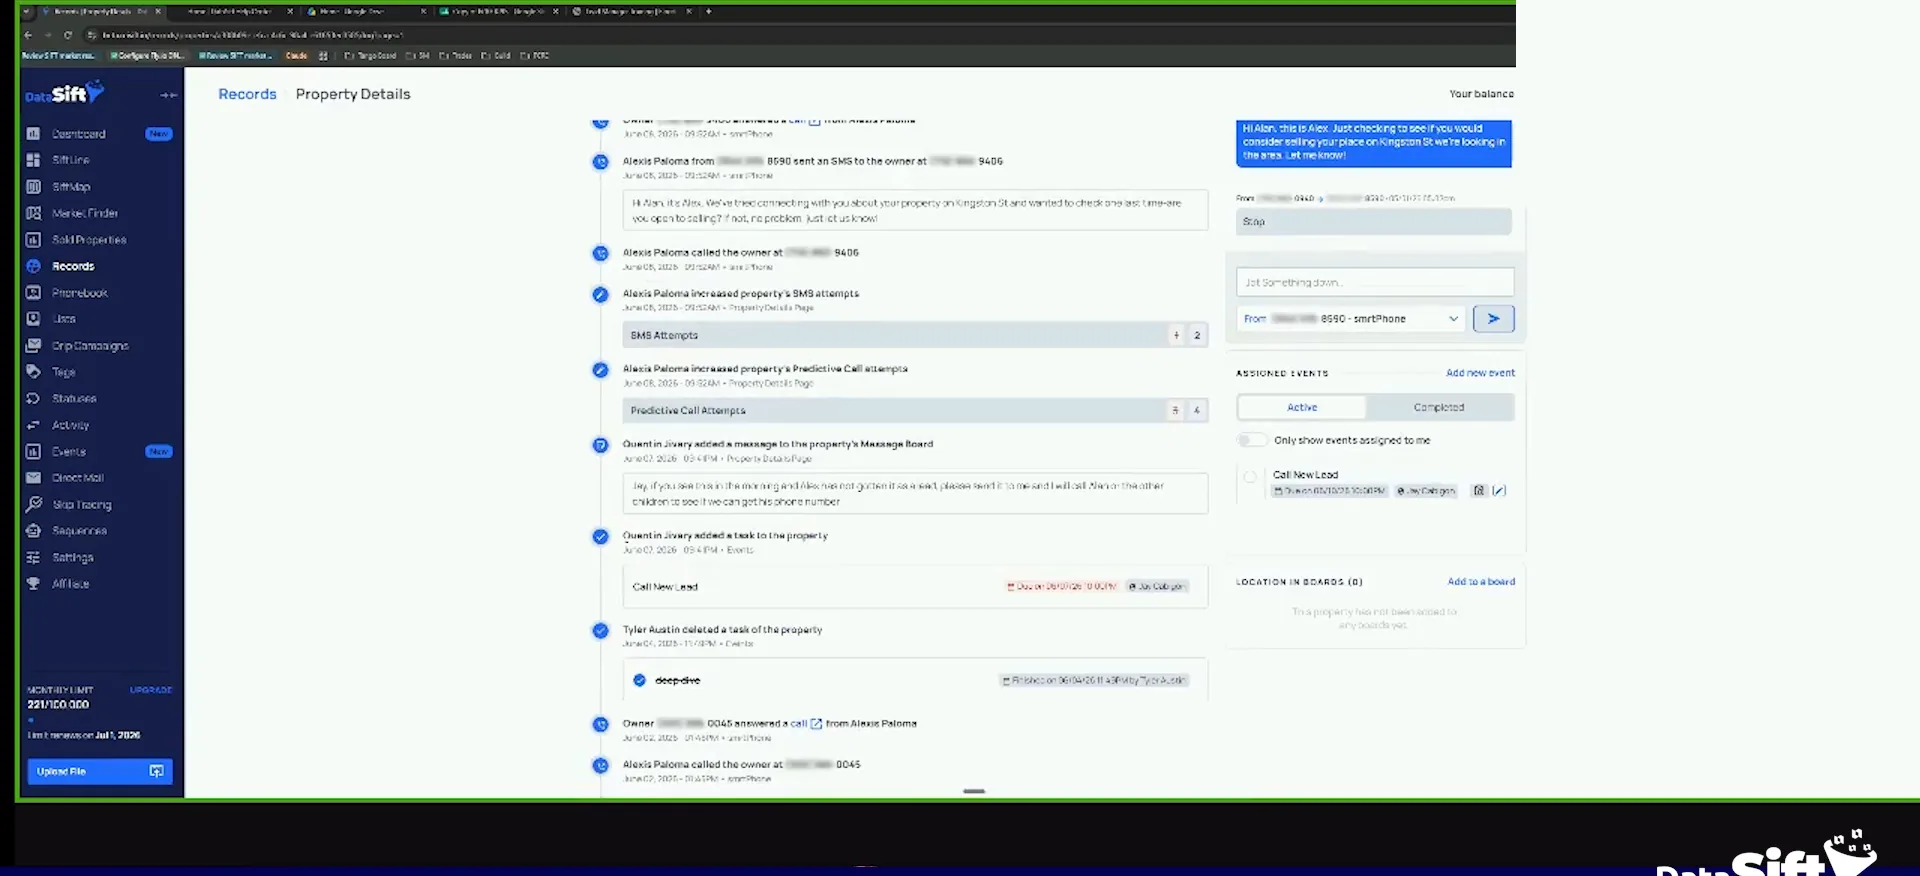1920x876 pixels.
Task: Open the From phone number dropdown
Action: 1350,319
